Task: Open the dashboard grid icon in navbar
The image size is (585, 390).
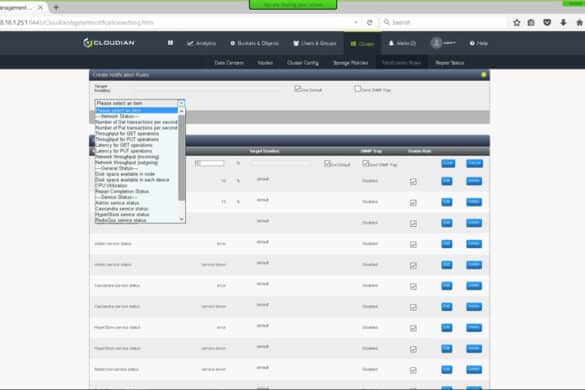Action: (x=170, y=43)
